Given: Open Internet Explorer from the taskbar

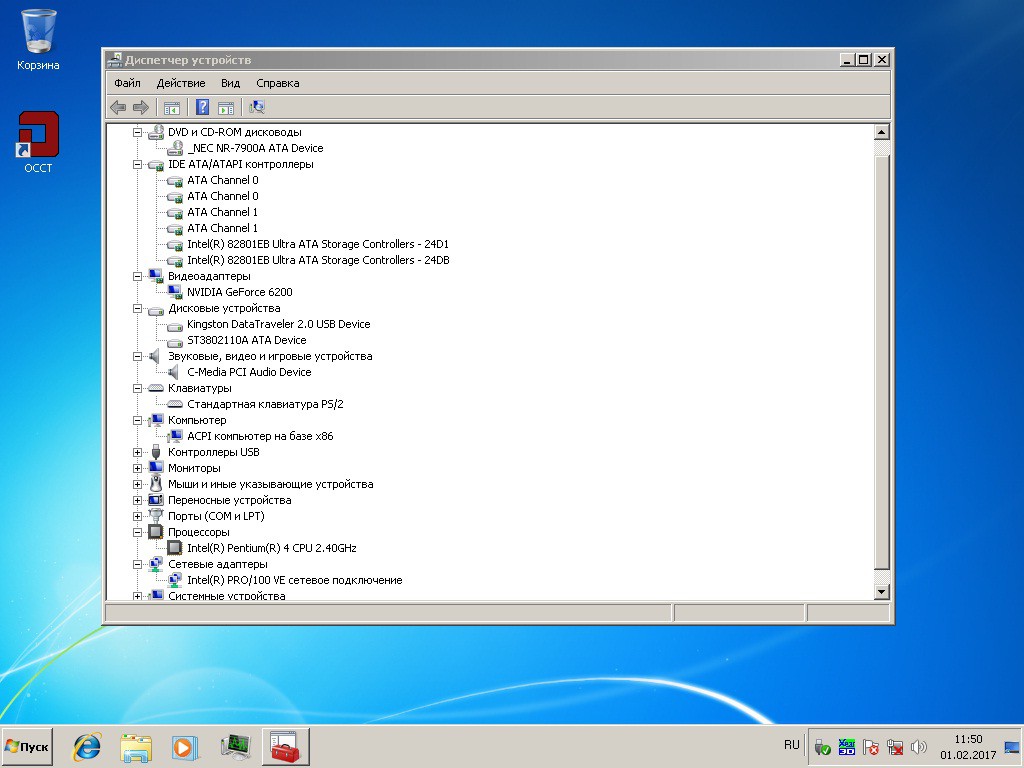Looking at the screenshot, I should (87, 746).
